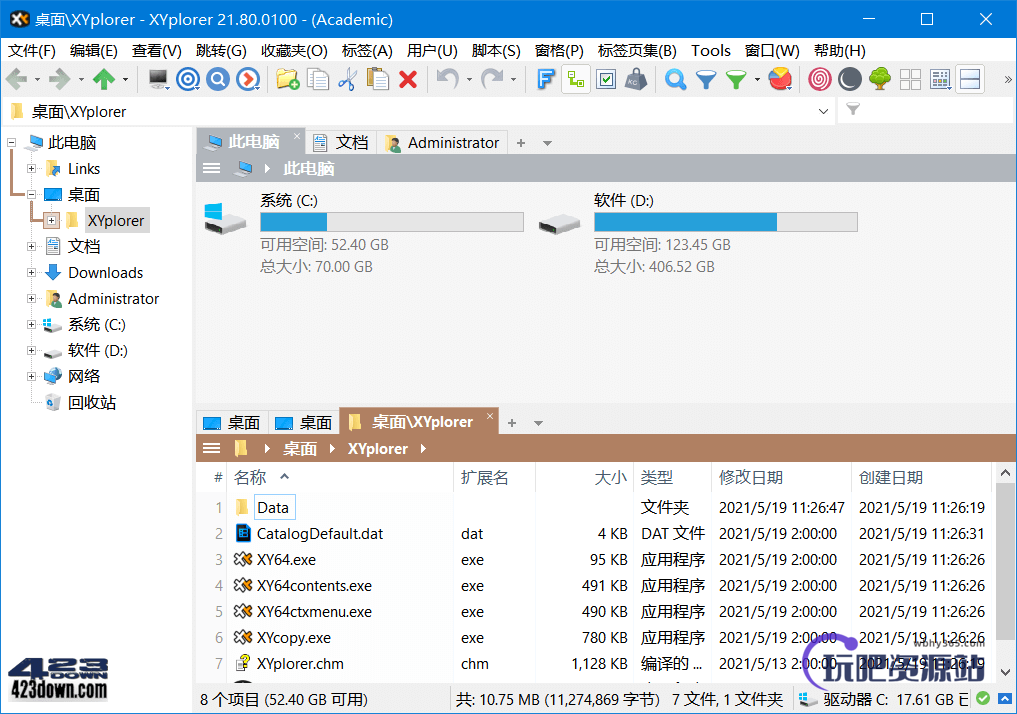
Task: Click the Hotlist target icon
Action: click(188, 80)
